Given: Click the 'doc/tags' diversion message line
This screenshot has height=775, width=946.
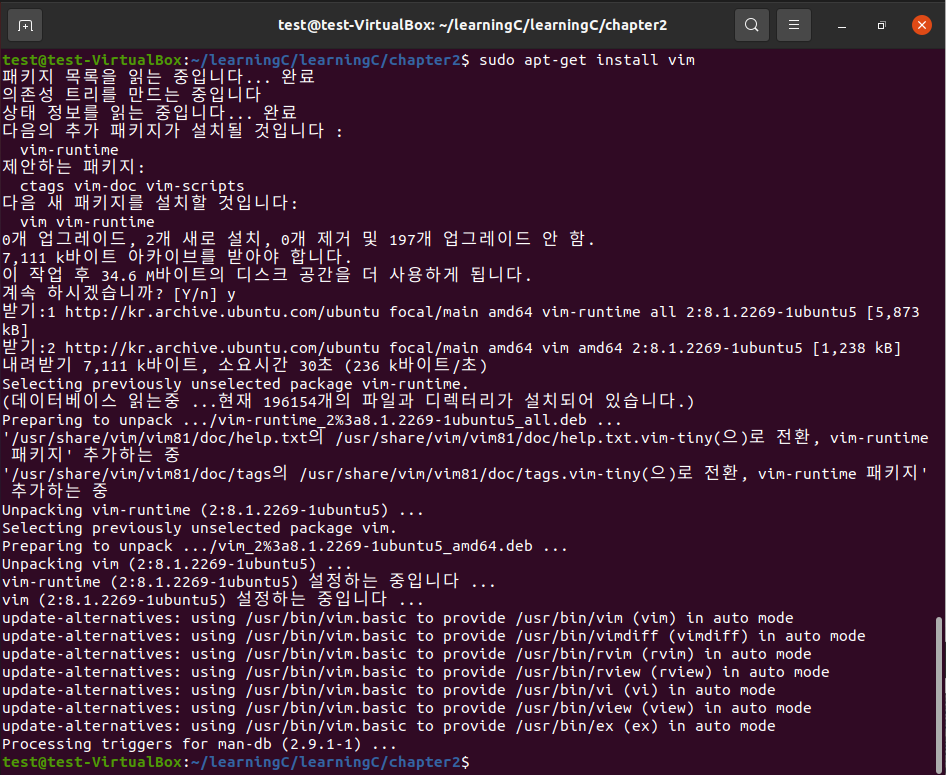Looking at the screenshot, I should pos(465,482).
